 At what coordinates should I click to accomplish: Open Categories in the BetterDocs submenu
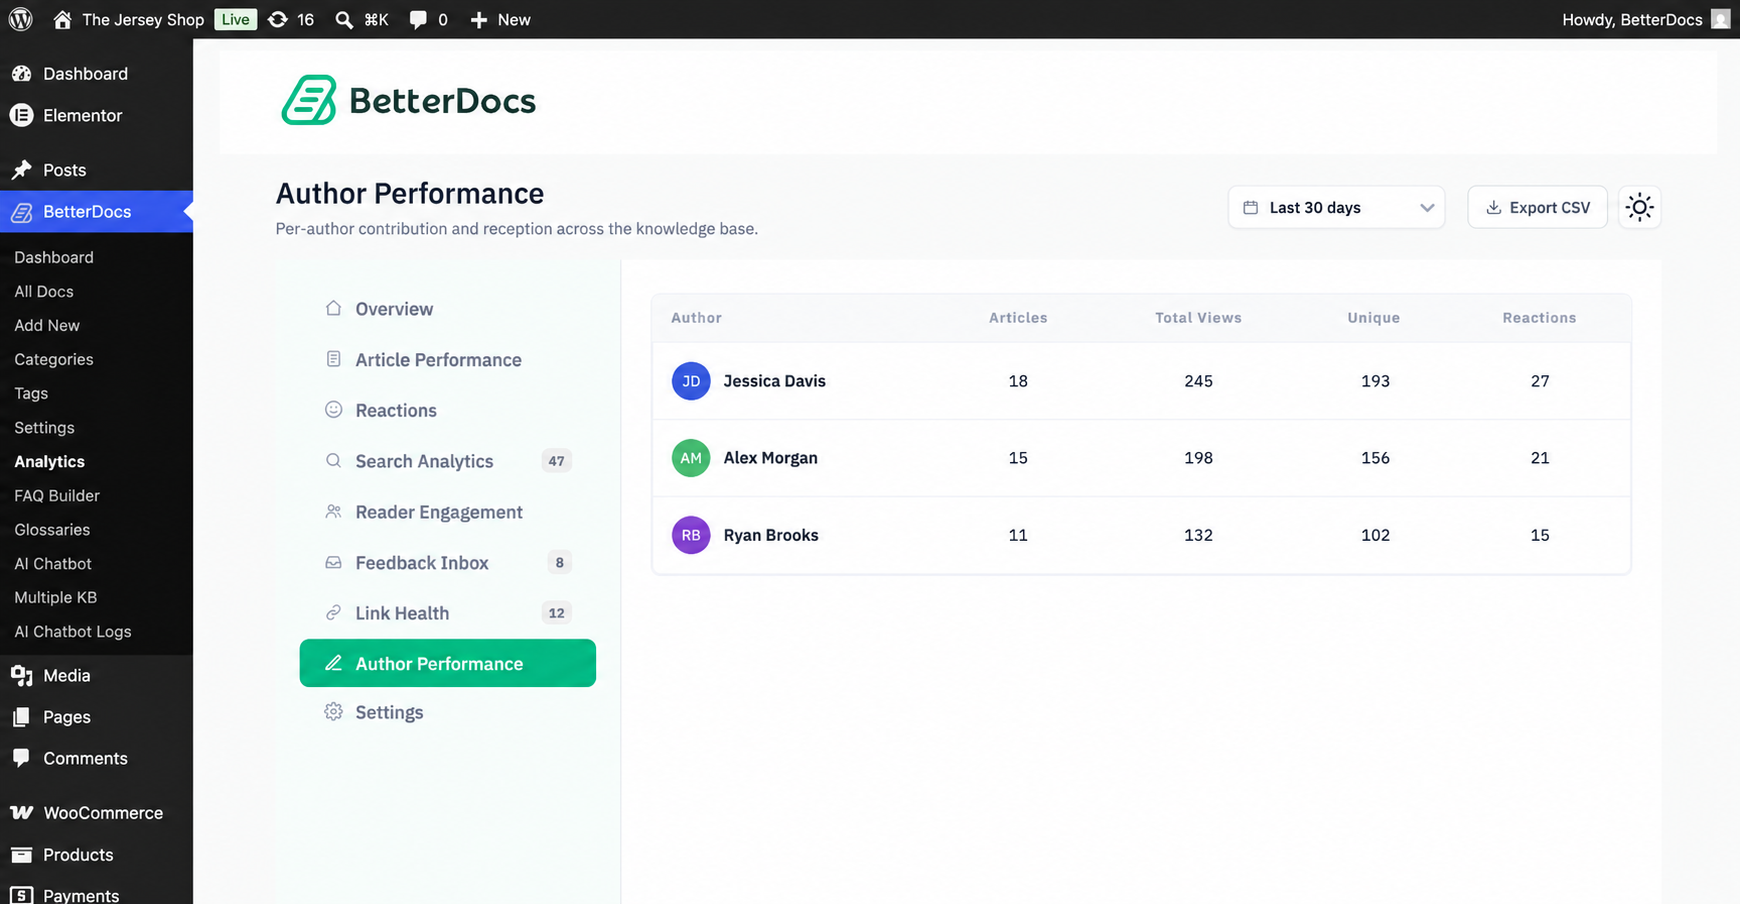click(54, 359)
